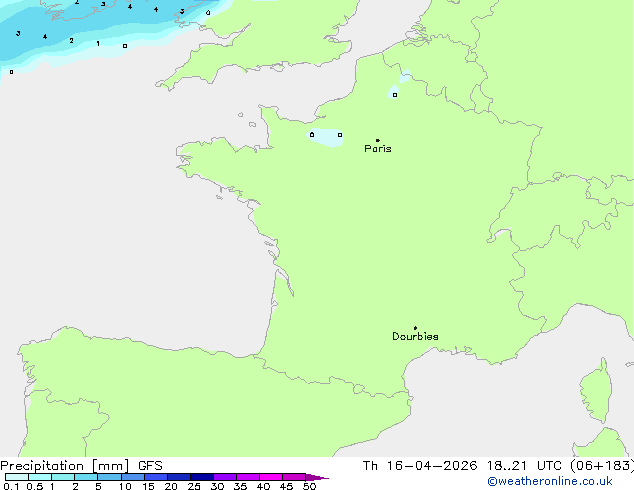Pick the violet swatch between 35 and 40
Image resolution: width=634 pixels, height=490 pixels.
tap(248, 477)
